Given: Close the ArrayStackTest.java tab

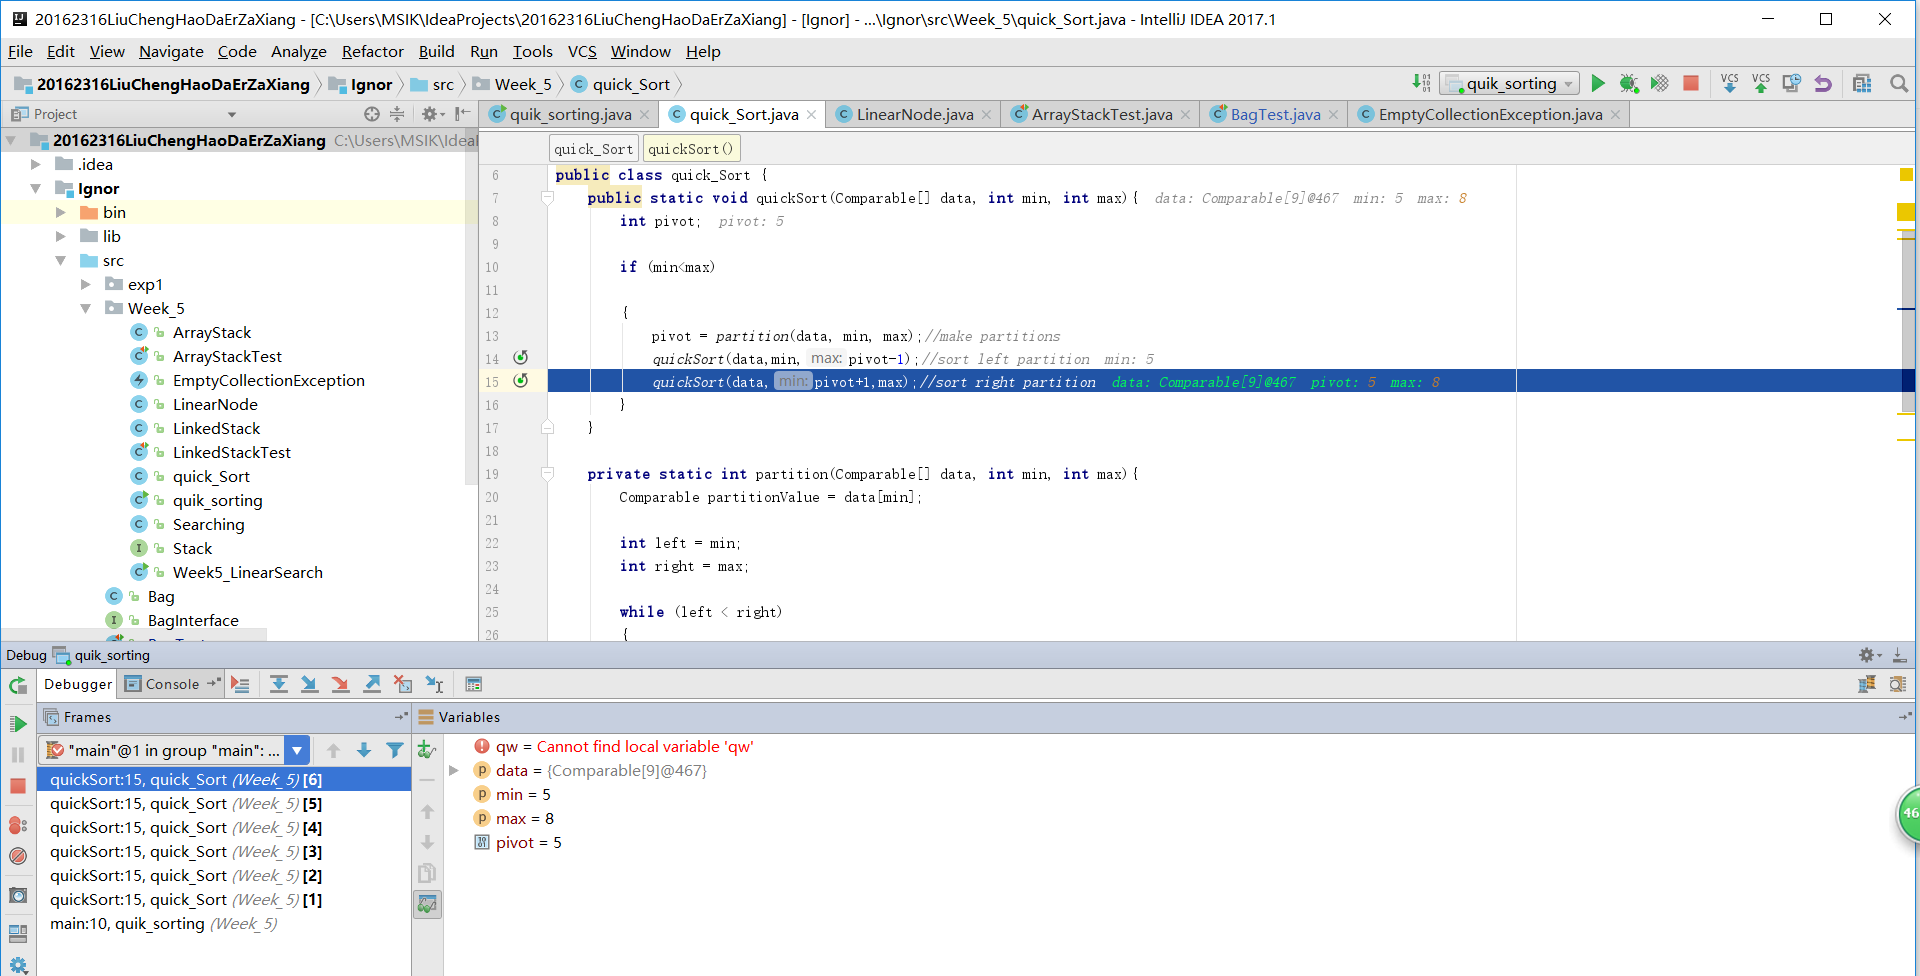Looking at the screenshot, I should (x=1186, y=115).
